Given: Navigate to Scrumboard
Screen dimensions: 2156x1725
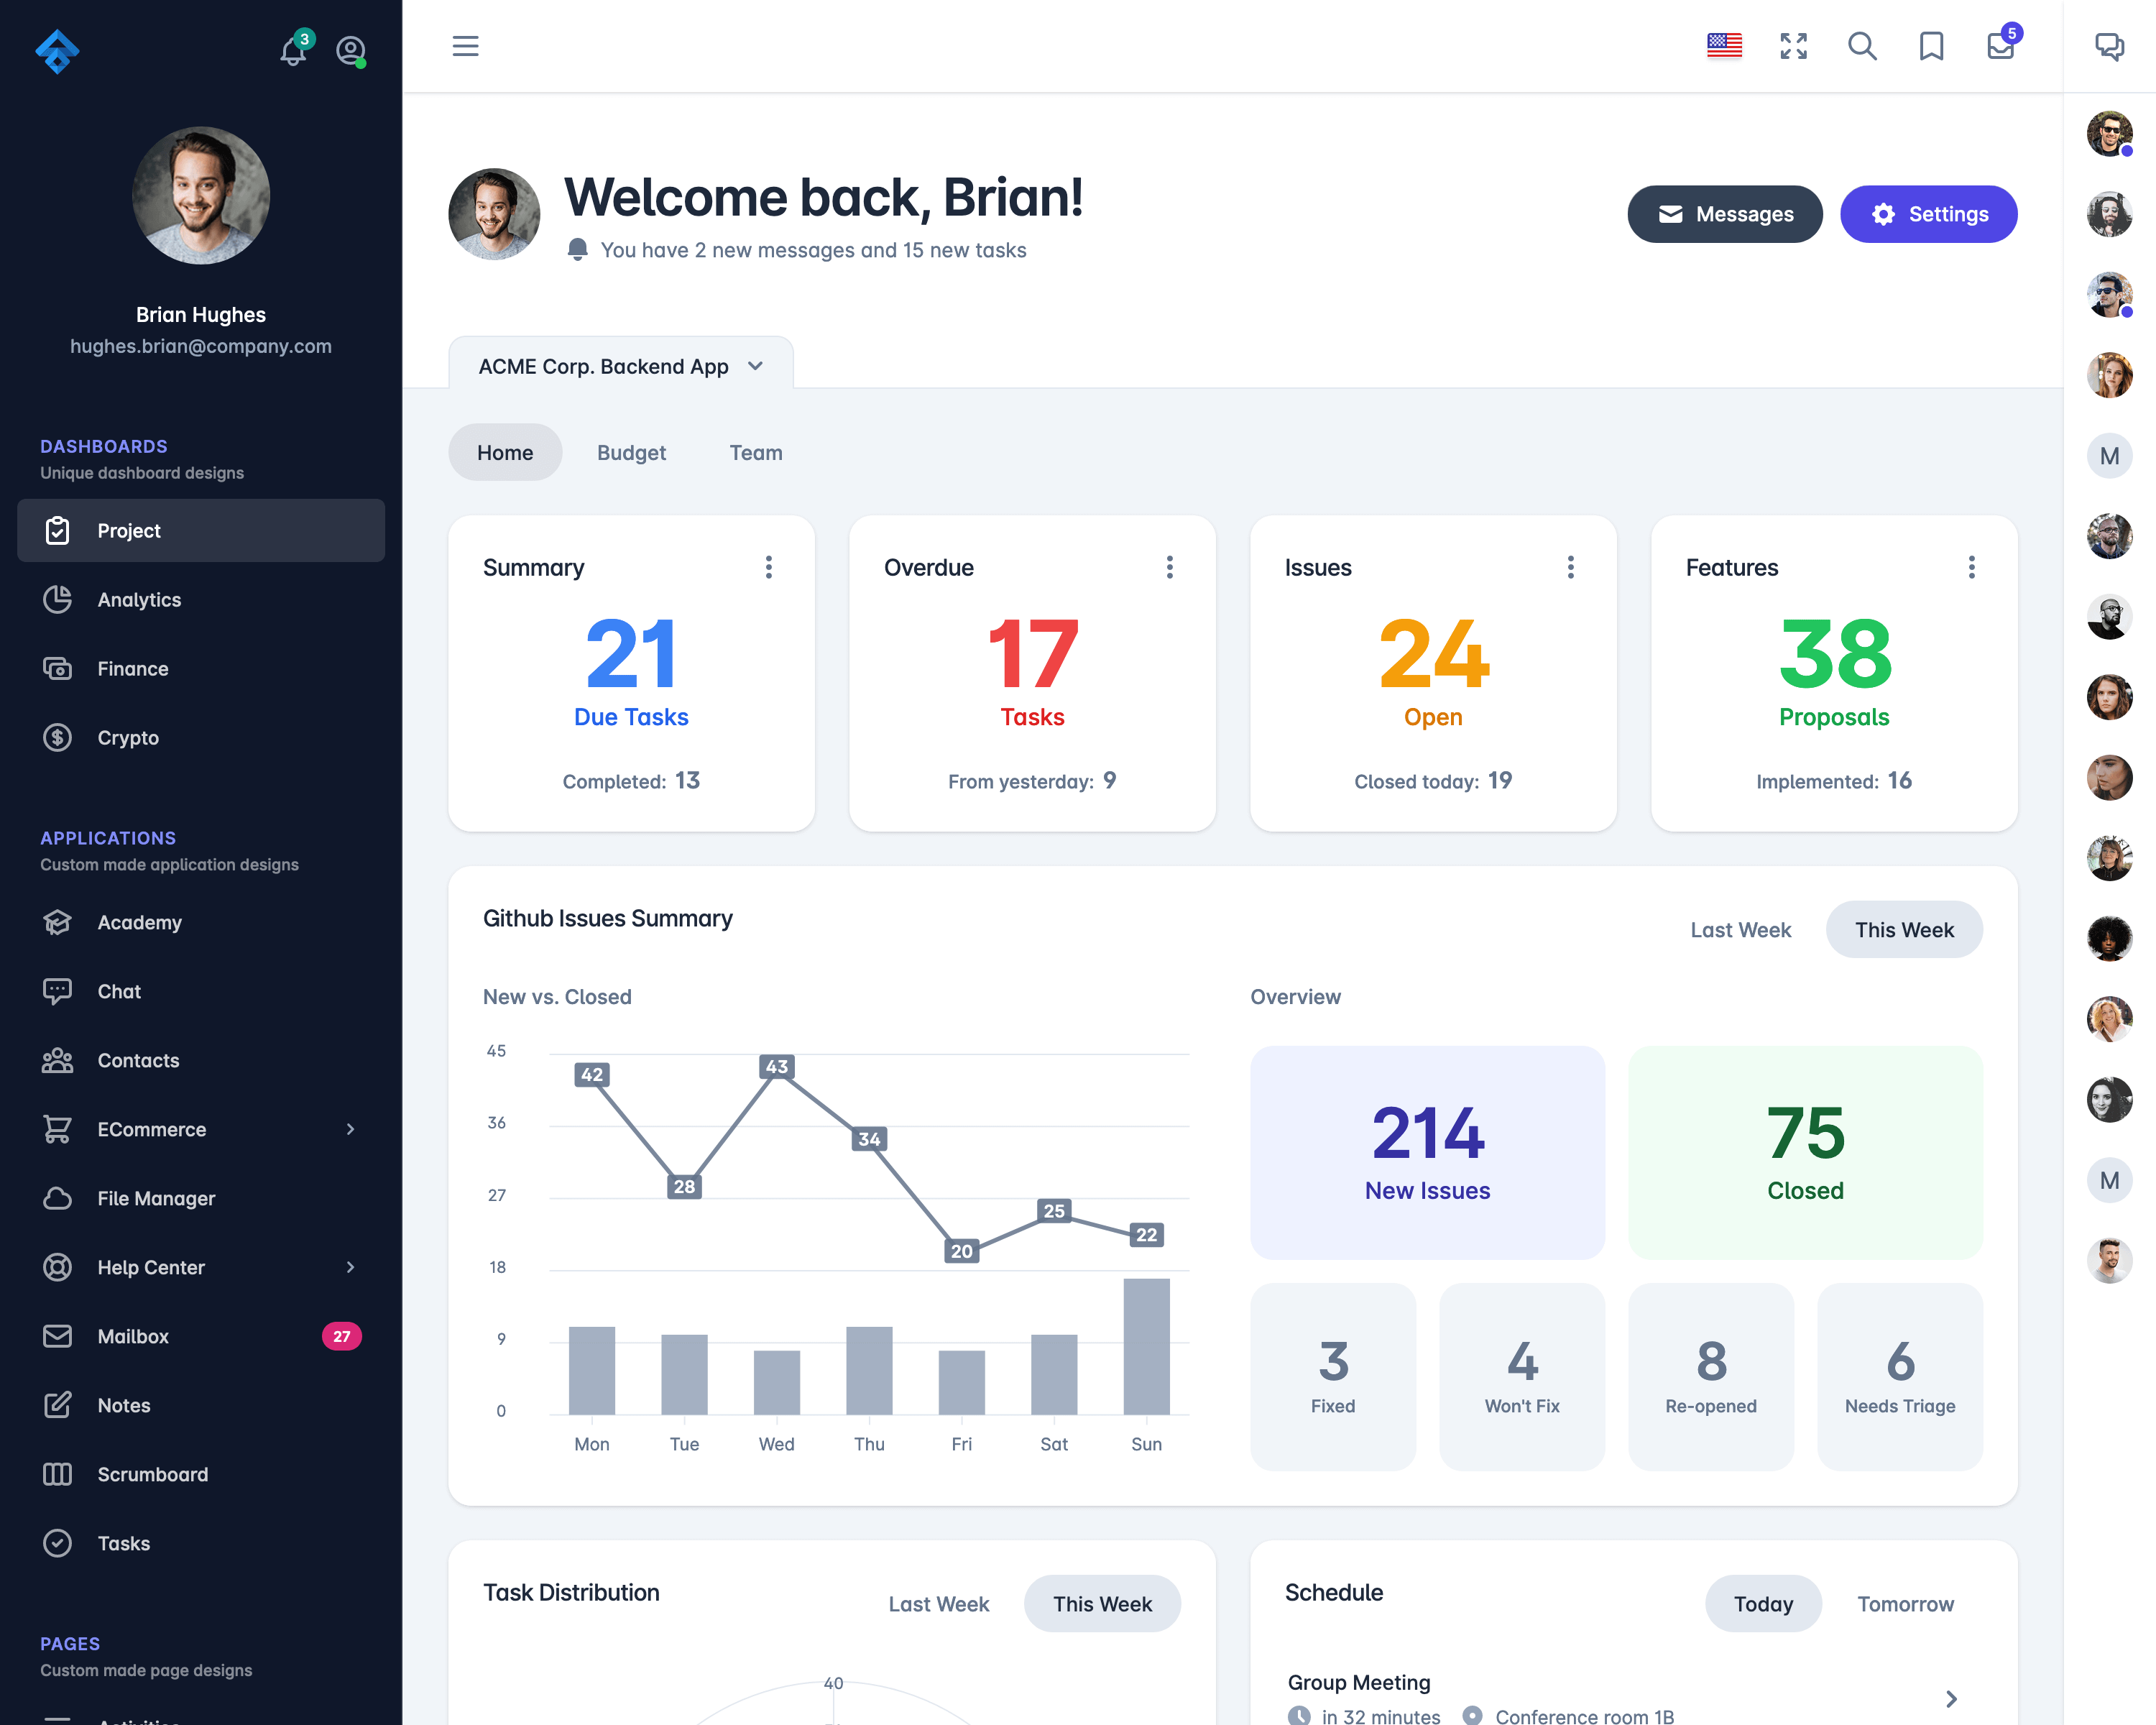Looking at the screenshot, I should click(x=153, y=1473).
